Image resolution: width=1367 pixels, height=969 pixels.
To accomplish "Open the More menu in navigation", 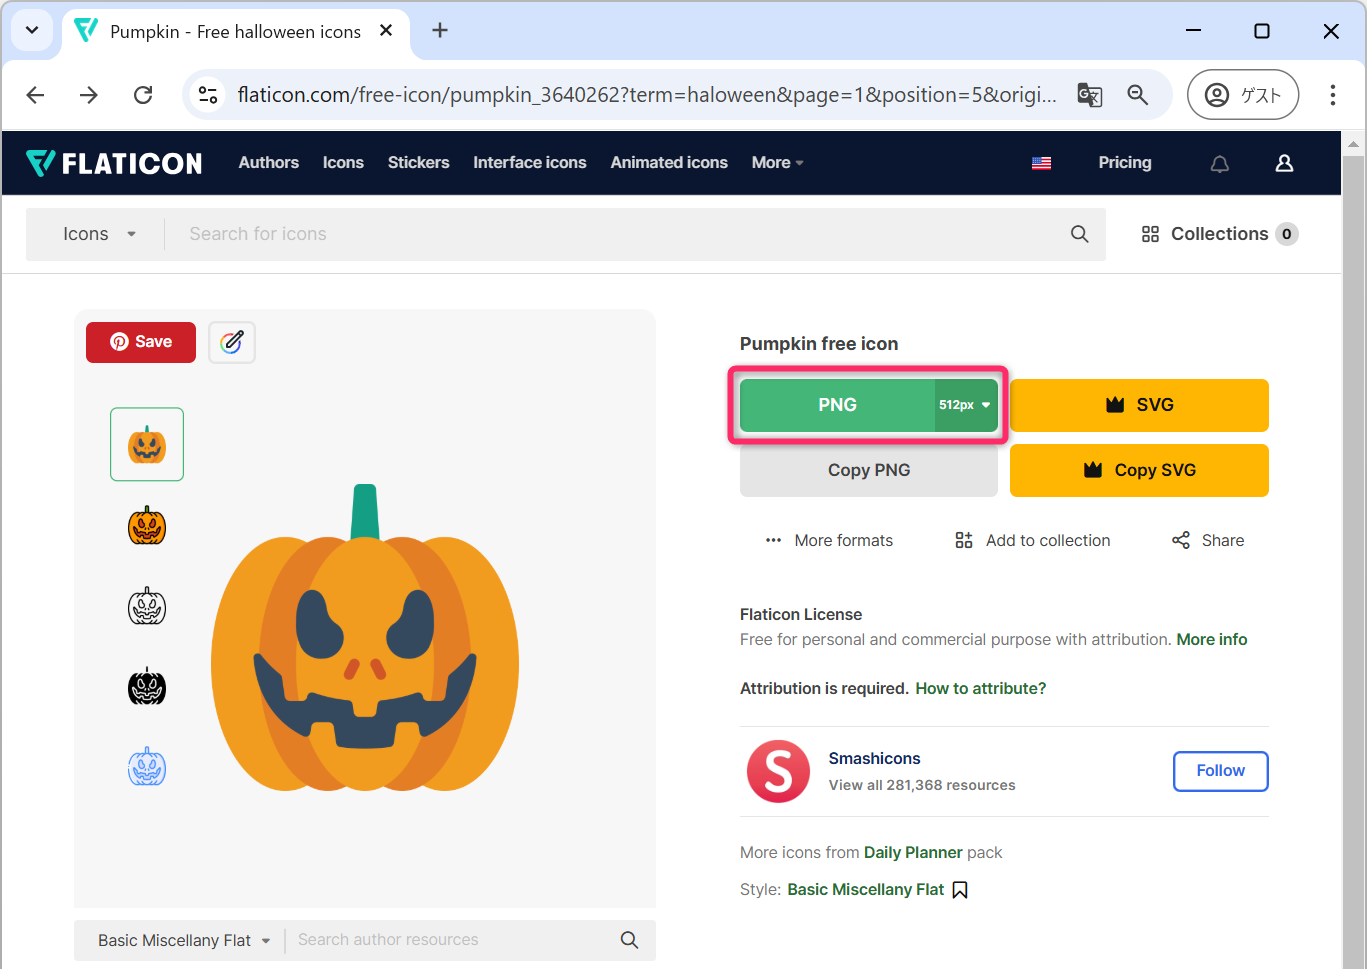I will click(x=777, y=163).
